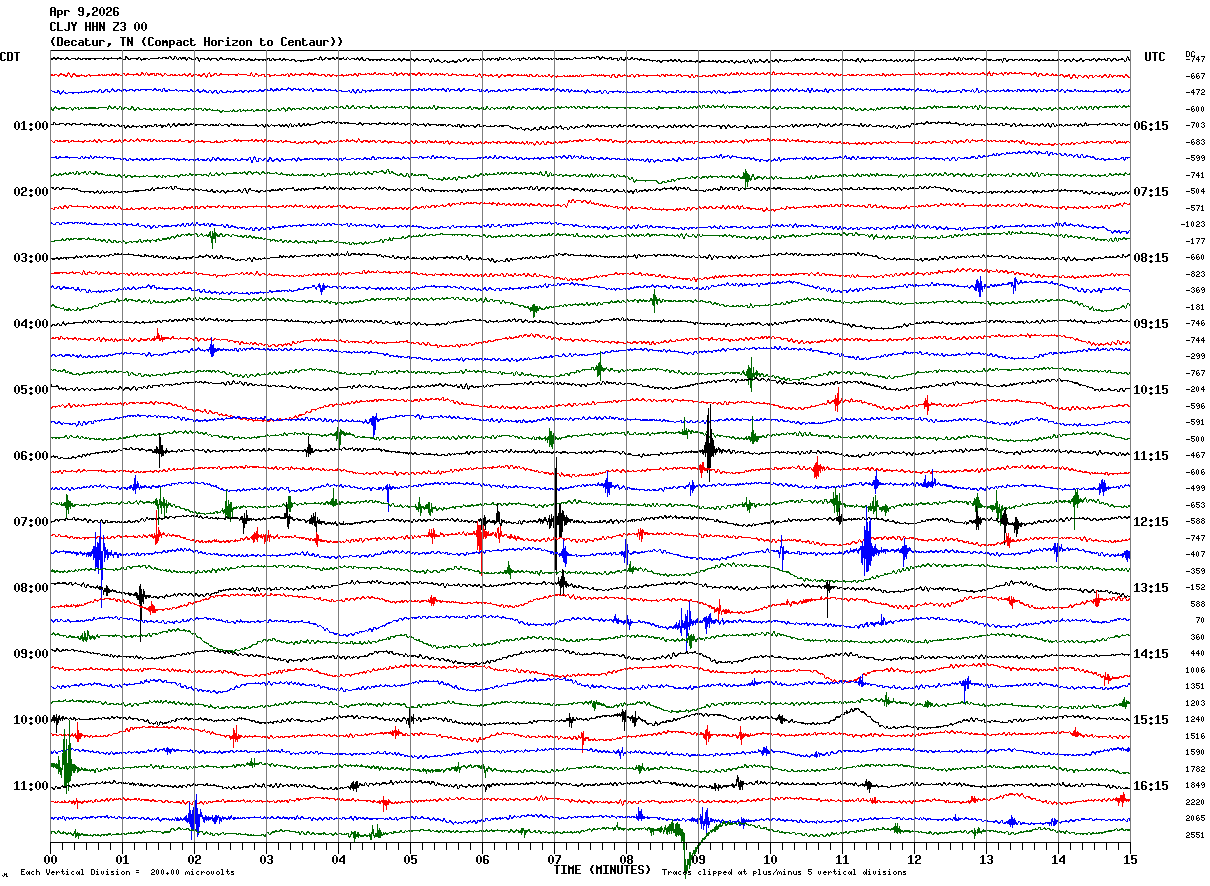This screenshot has width=1210, height=886.
Task: Click the tall black spike on the 07:00 trace
Action: (556, 515)
